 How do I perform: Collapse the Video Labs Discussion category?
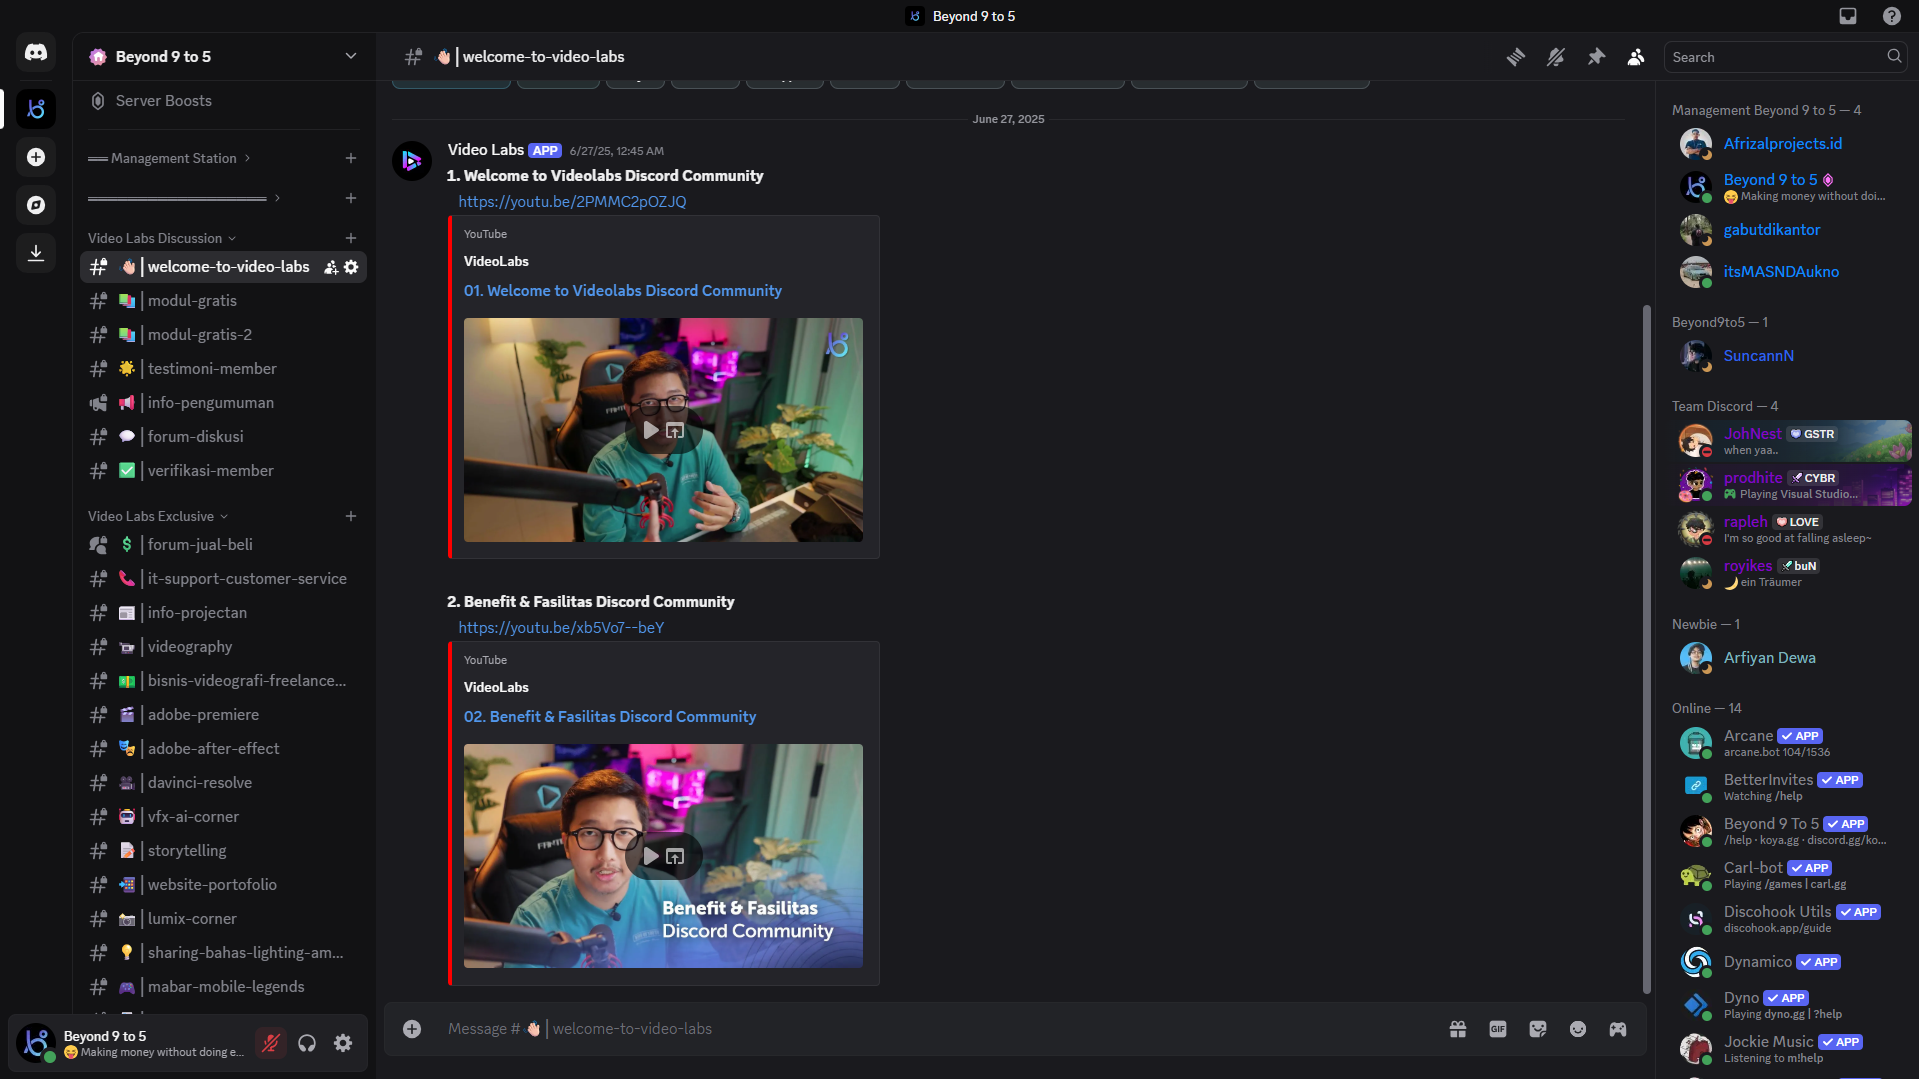(x=162, y=238)
